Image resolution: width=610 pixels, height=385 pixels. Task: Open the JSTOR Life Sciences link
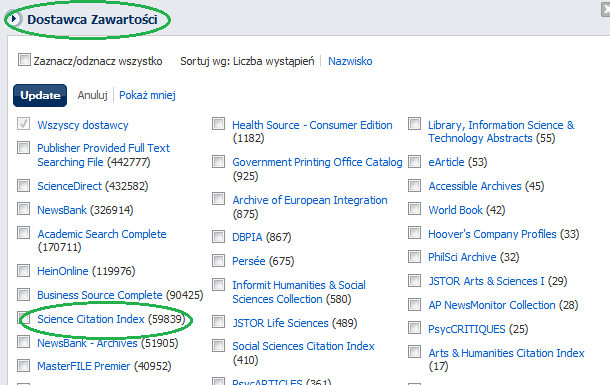click(280, 323)
